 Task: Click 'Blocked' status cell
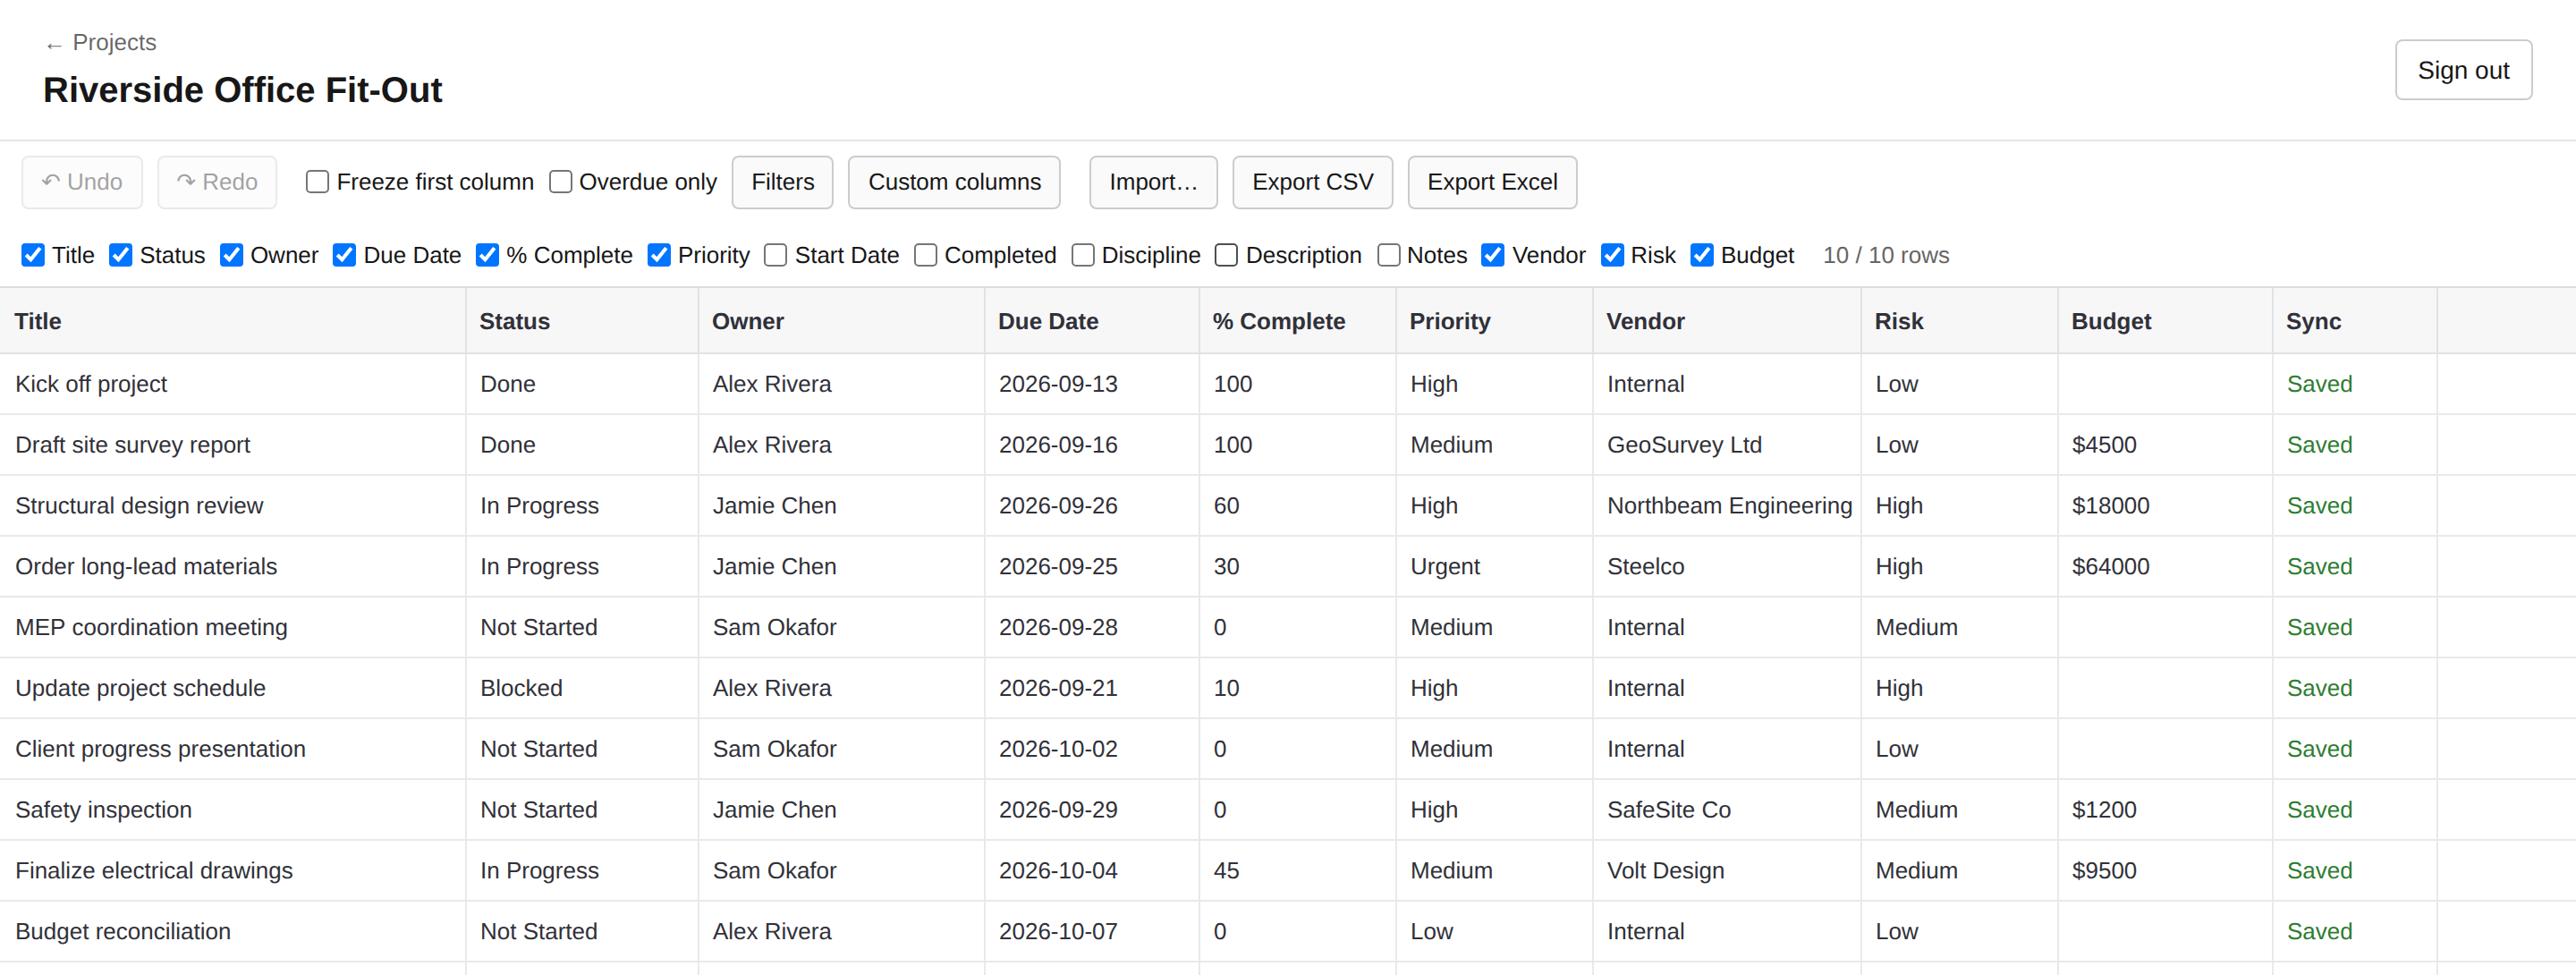(582, 688)
